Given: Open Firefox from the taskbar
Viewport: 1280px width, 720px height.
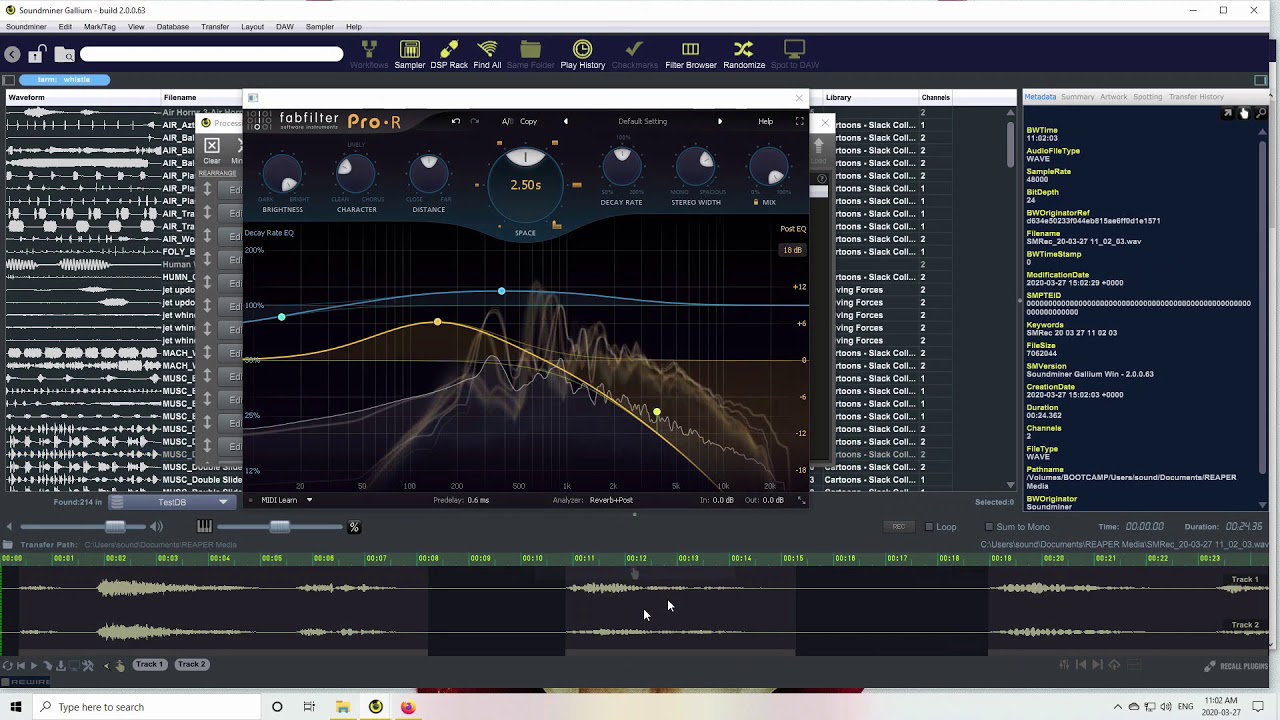Looking at the screenshot, I should (408, 707).
